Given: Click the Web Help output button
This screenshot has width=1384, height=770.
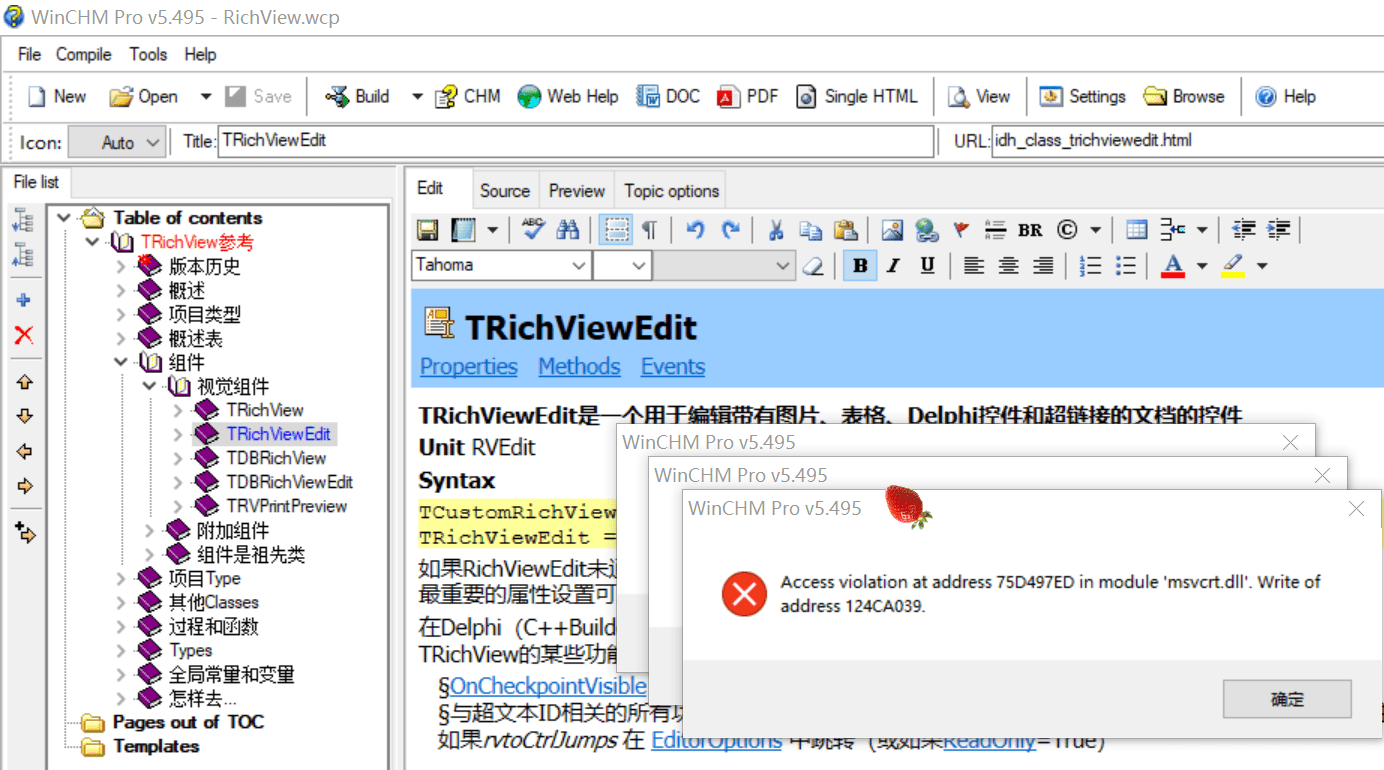Looking at the screenshot, I should coord(568,96).
